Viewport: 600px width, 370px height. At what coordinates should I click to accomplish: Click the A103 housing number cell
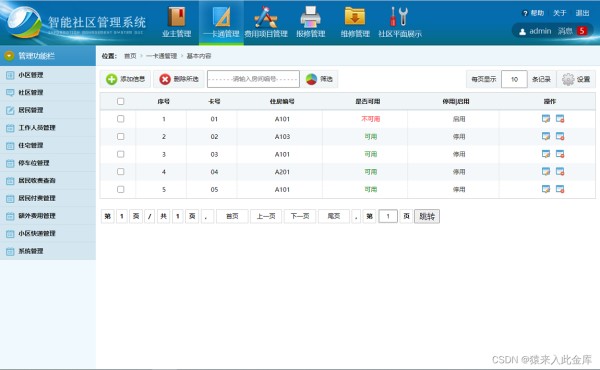(x=282, y=137)
